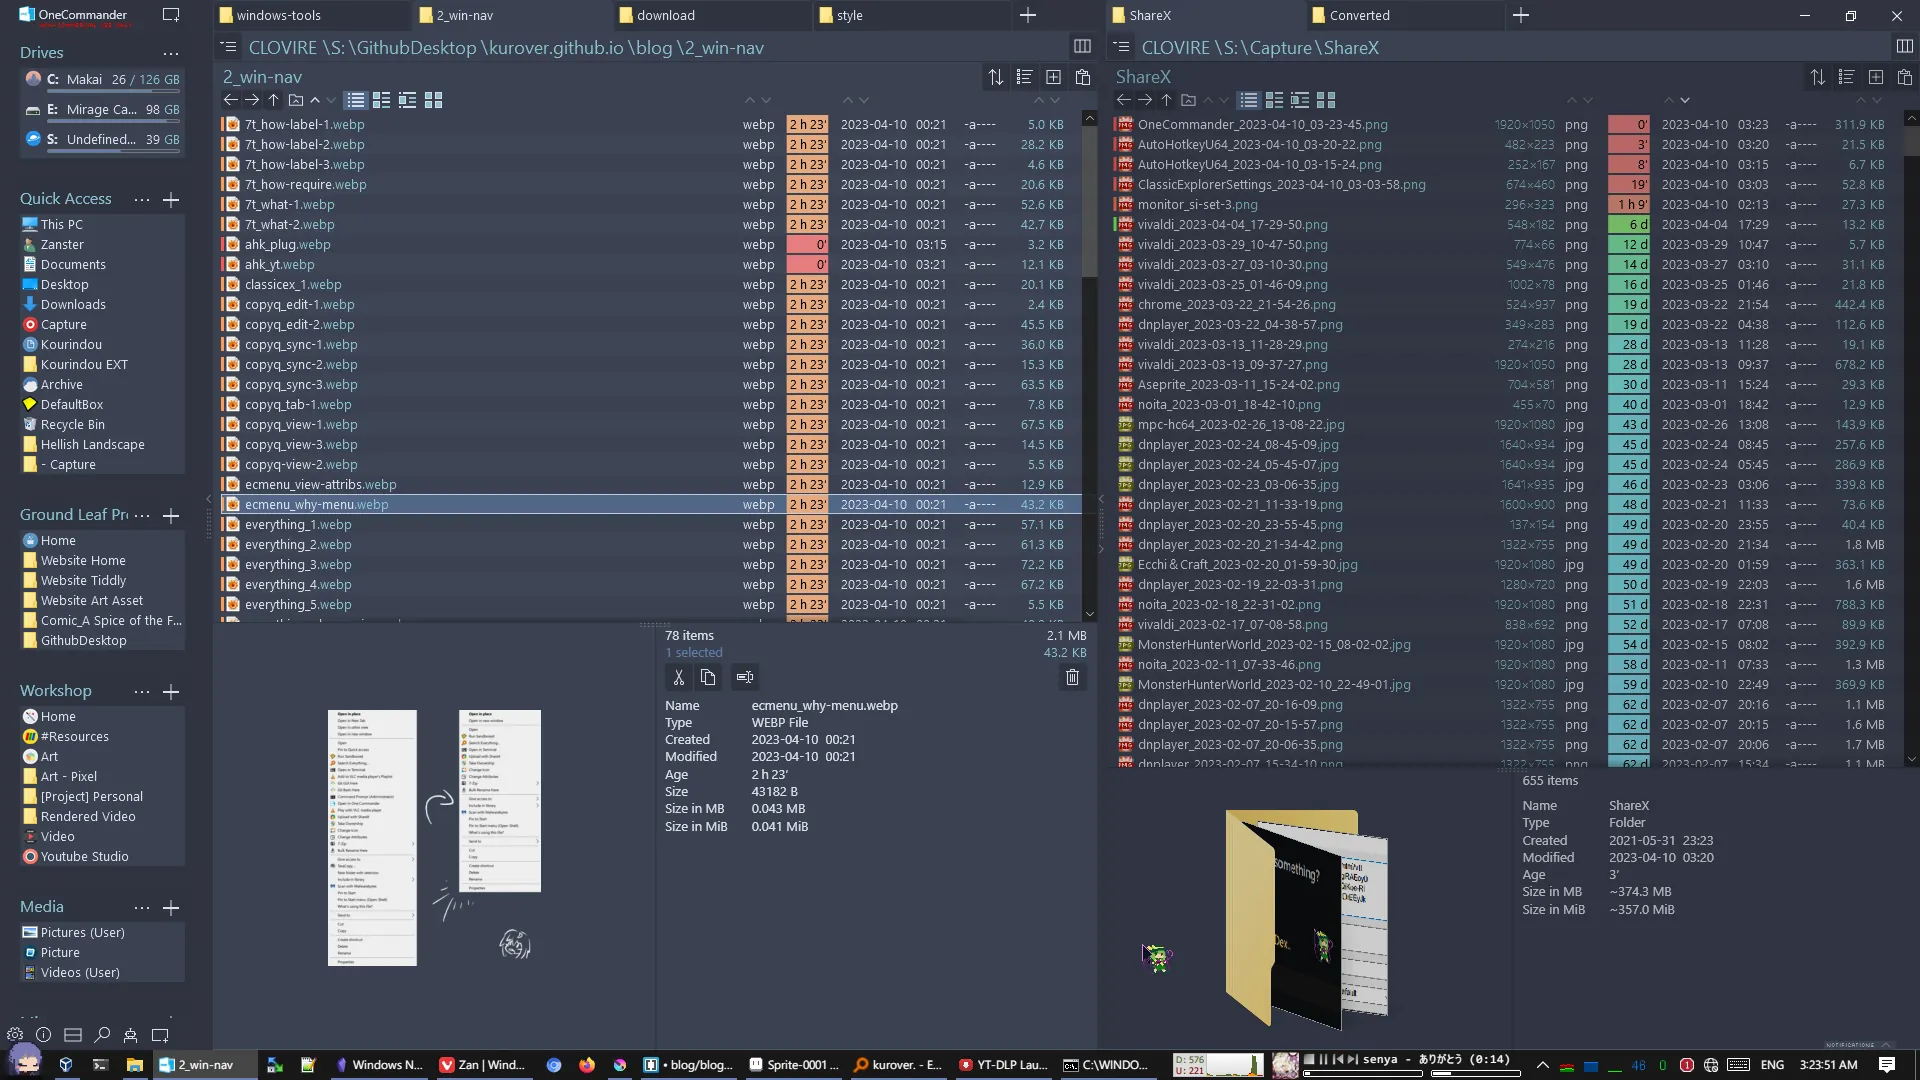Open Firefox from the taskbar
Viewport: 1920px width, 1080px height.
pyautogui.click(x=586, y=1064)
